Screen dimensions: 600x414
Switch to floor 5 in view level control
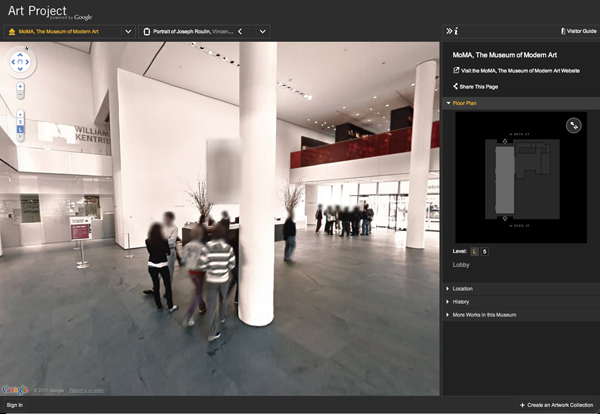(20, 122)
